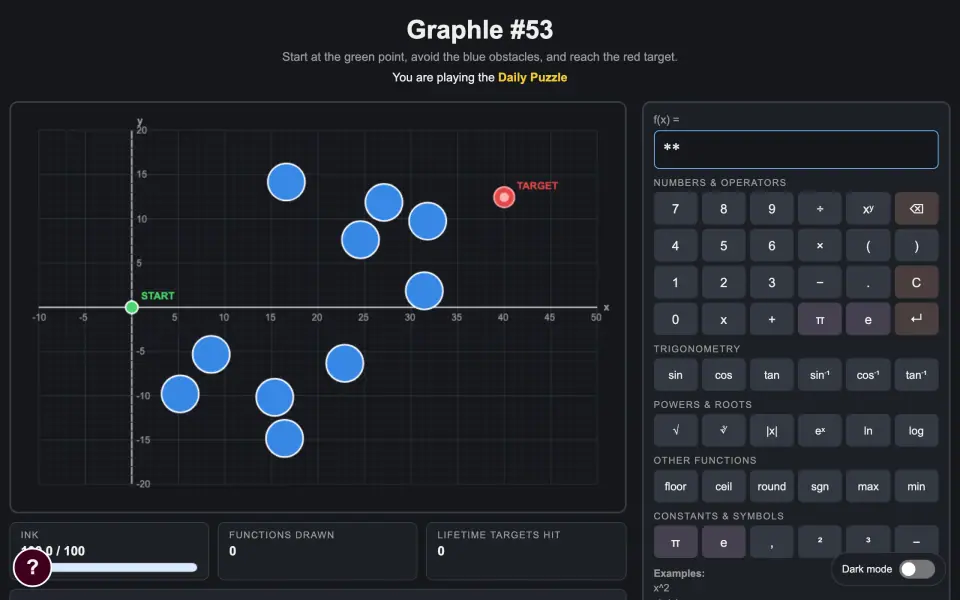960x600 pixels.
Task: Insert the cubed ³ symbol
Action: click(x=868, y=542)
